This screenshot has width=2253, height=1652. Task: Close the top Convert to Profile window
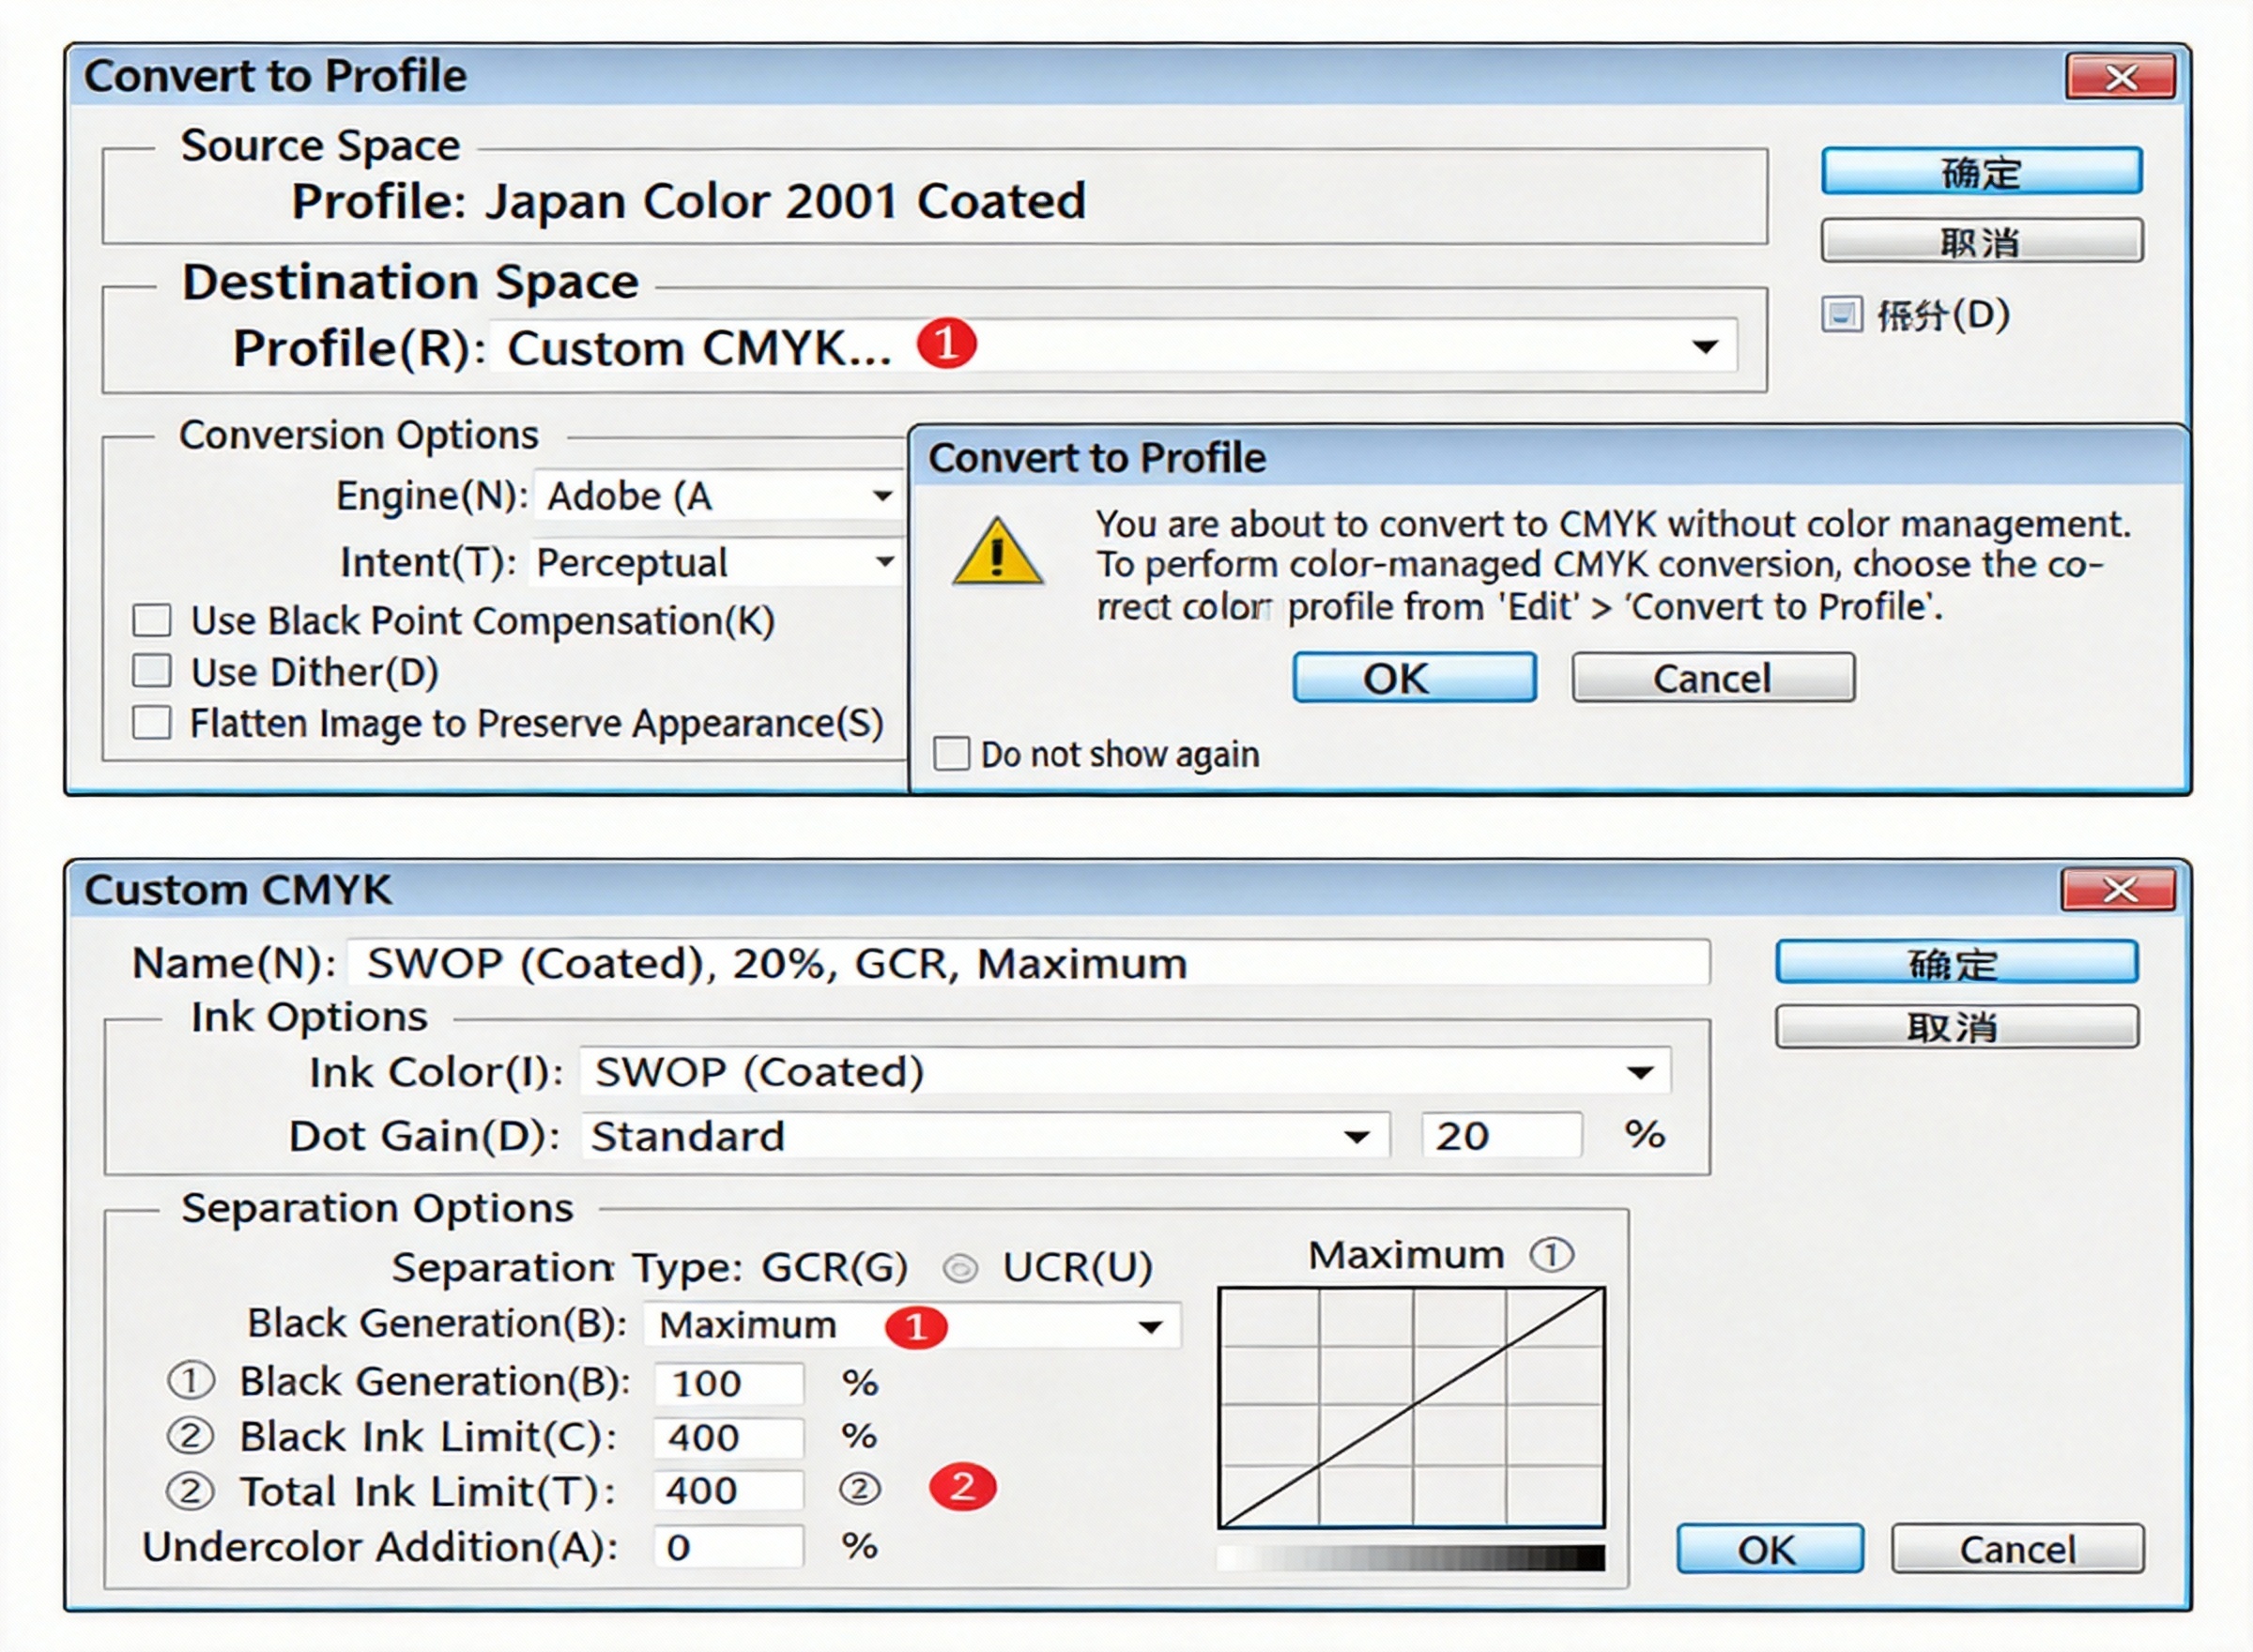coord(2120,77)
